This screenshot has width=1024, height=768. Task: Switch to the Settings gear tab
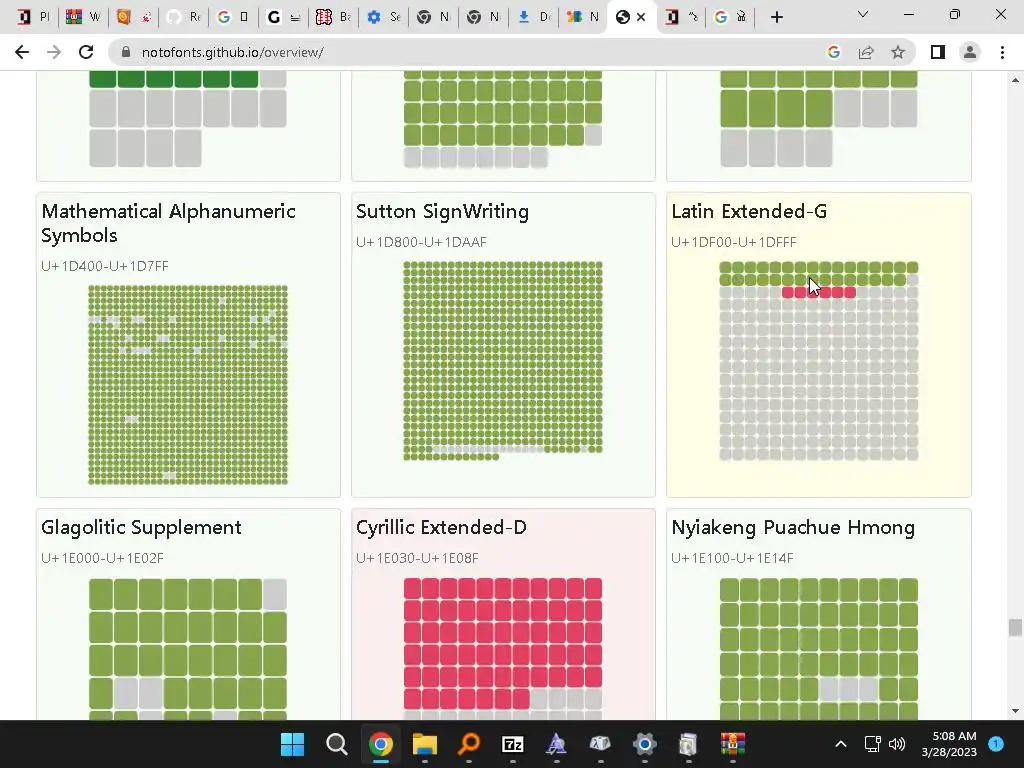click(384, 17)
